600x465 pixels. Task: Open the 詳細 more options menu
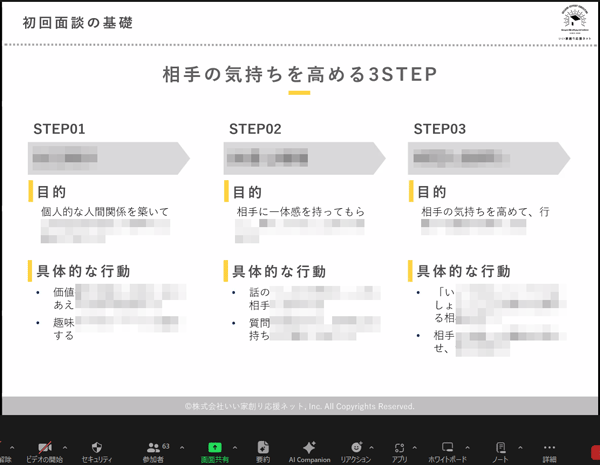549,448
